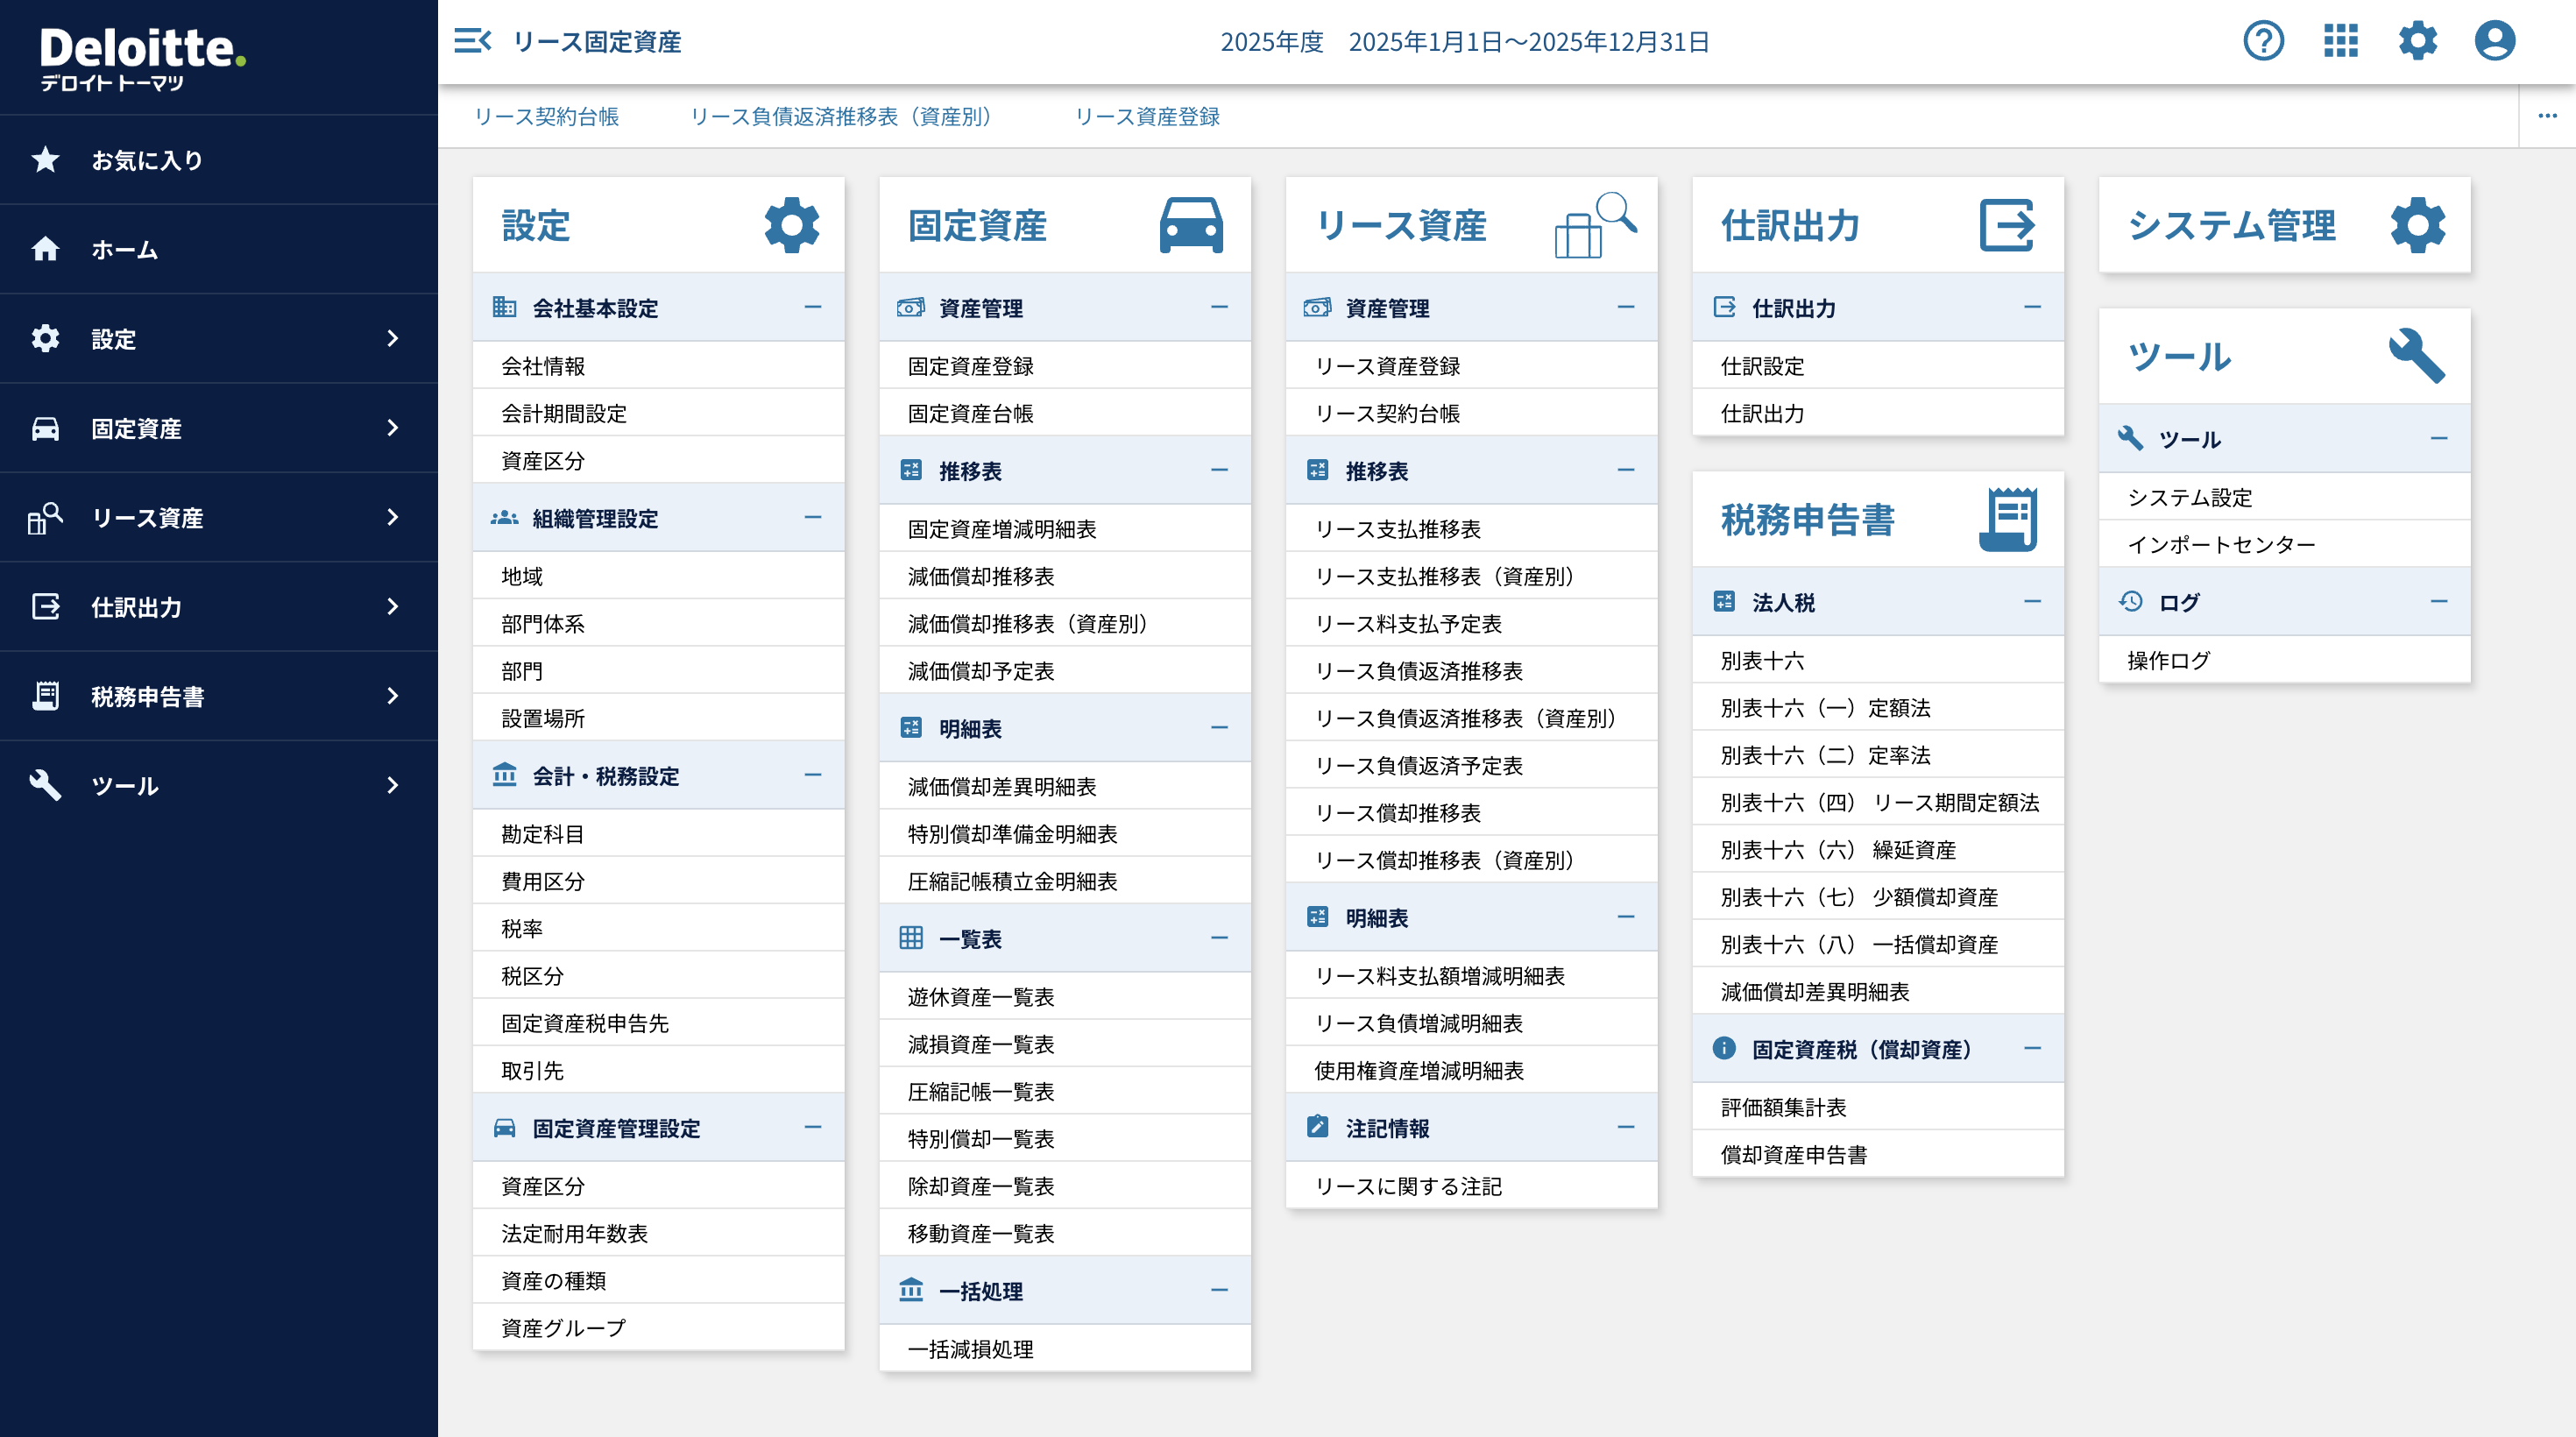
Task: Expand the 設定 sidebar chevron
Action: point(392,339)
